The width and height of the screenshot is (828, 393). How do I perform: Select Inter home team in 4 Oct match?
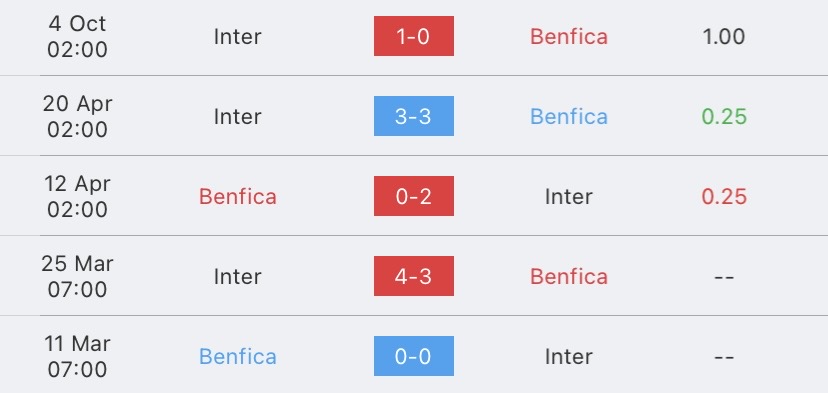tap(238, 36)
